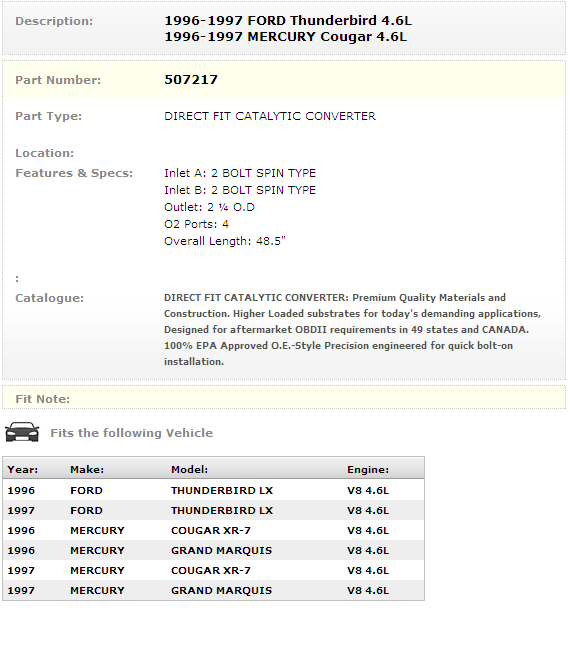
Task: Click the Make column header
Action: 87,469
